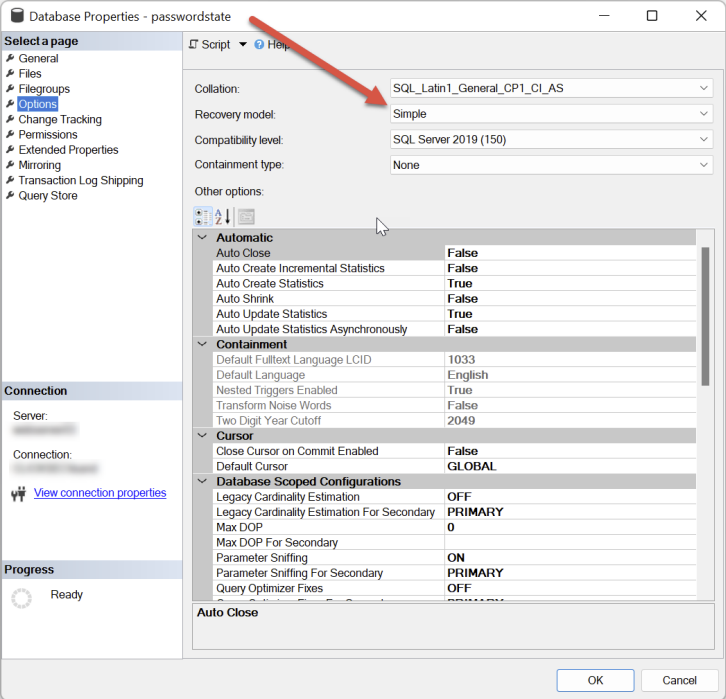The width and height of the screenshot is (726, 699).
Task: Select the Auto Shrink row
Action: [x=455, y=299]
